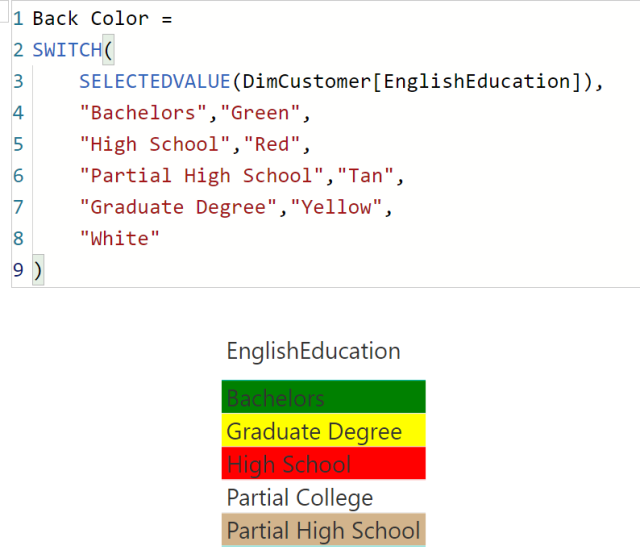Click the SELECTEDVALUE function name
Screen dimensions: 640x554
(155, 81)
